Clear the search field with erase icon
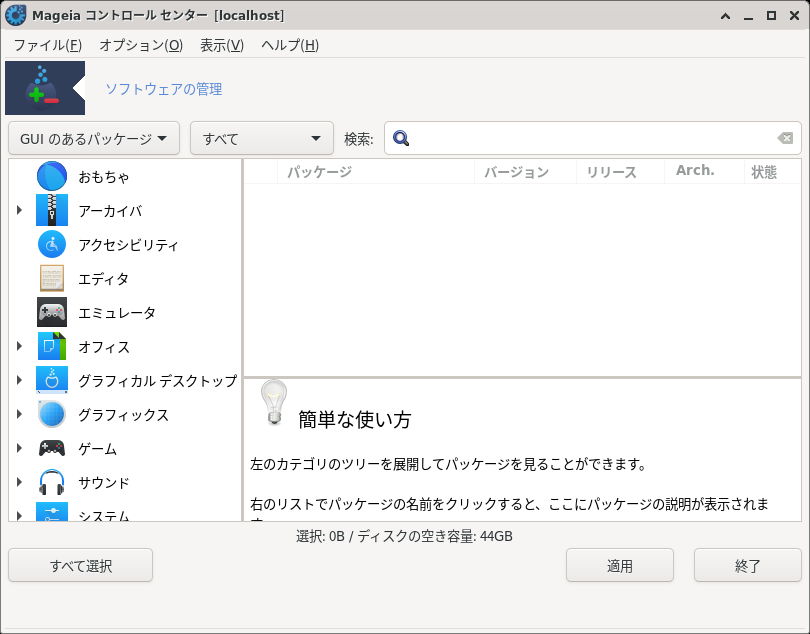The image size is (810, 634). tap(785, 138)
